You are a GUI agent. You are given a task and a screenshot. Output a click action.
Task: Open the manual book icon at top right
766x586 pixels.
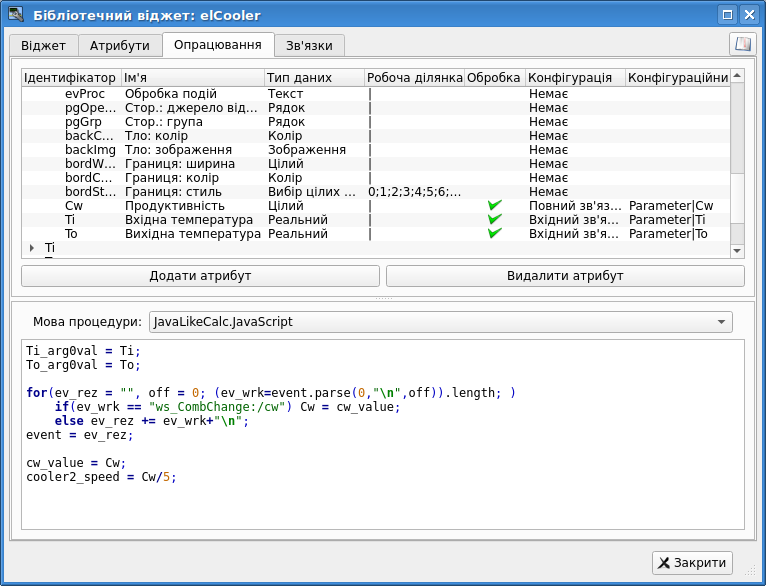click(742, 44)
